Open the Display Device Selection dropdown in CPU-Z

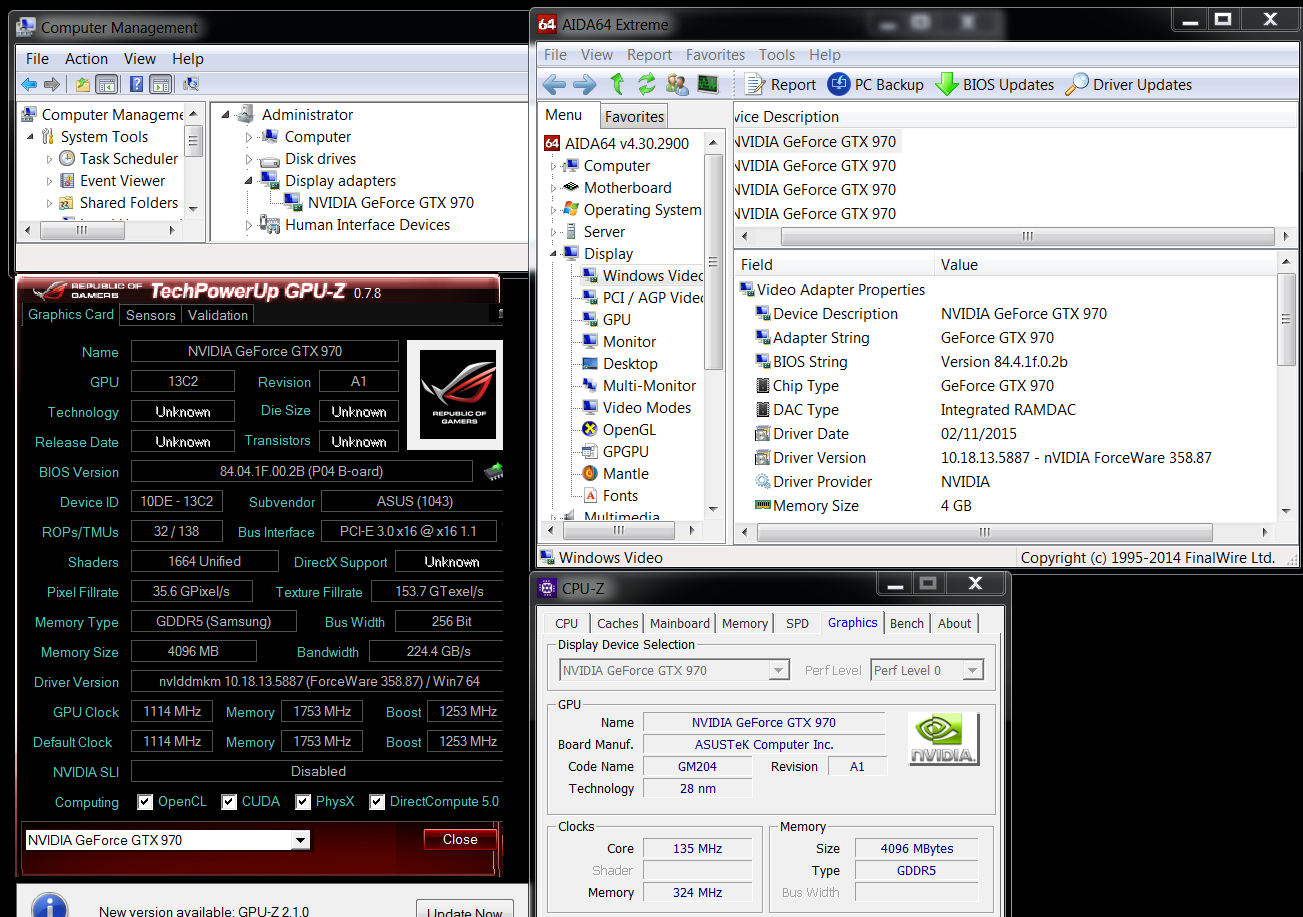pyautogui.click(x=779, y=671)
